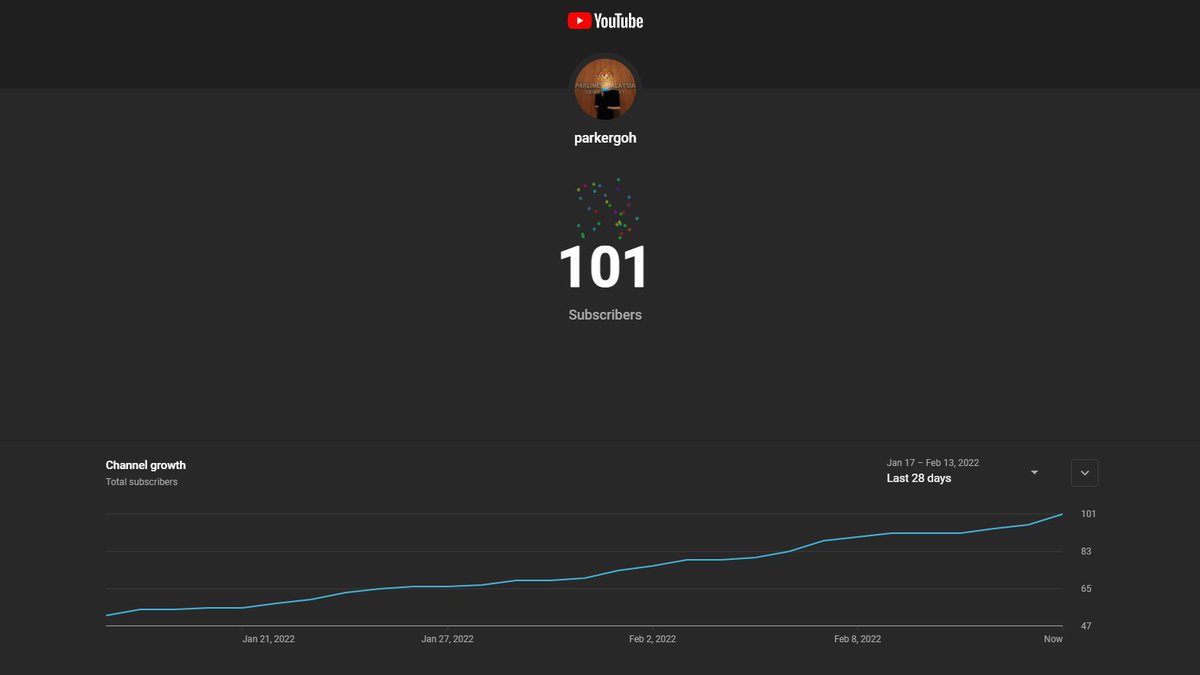Expand the Jan 17 – Feb 13 date range
This screenshot has height=675, width=1200.
point(933,462)
